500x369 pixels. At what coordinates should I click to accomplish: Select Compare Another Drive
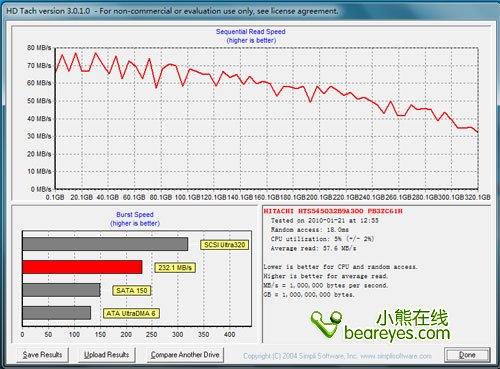click(x=185, y=355)
